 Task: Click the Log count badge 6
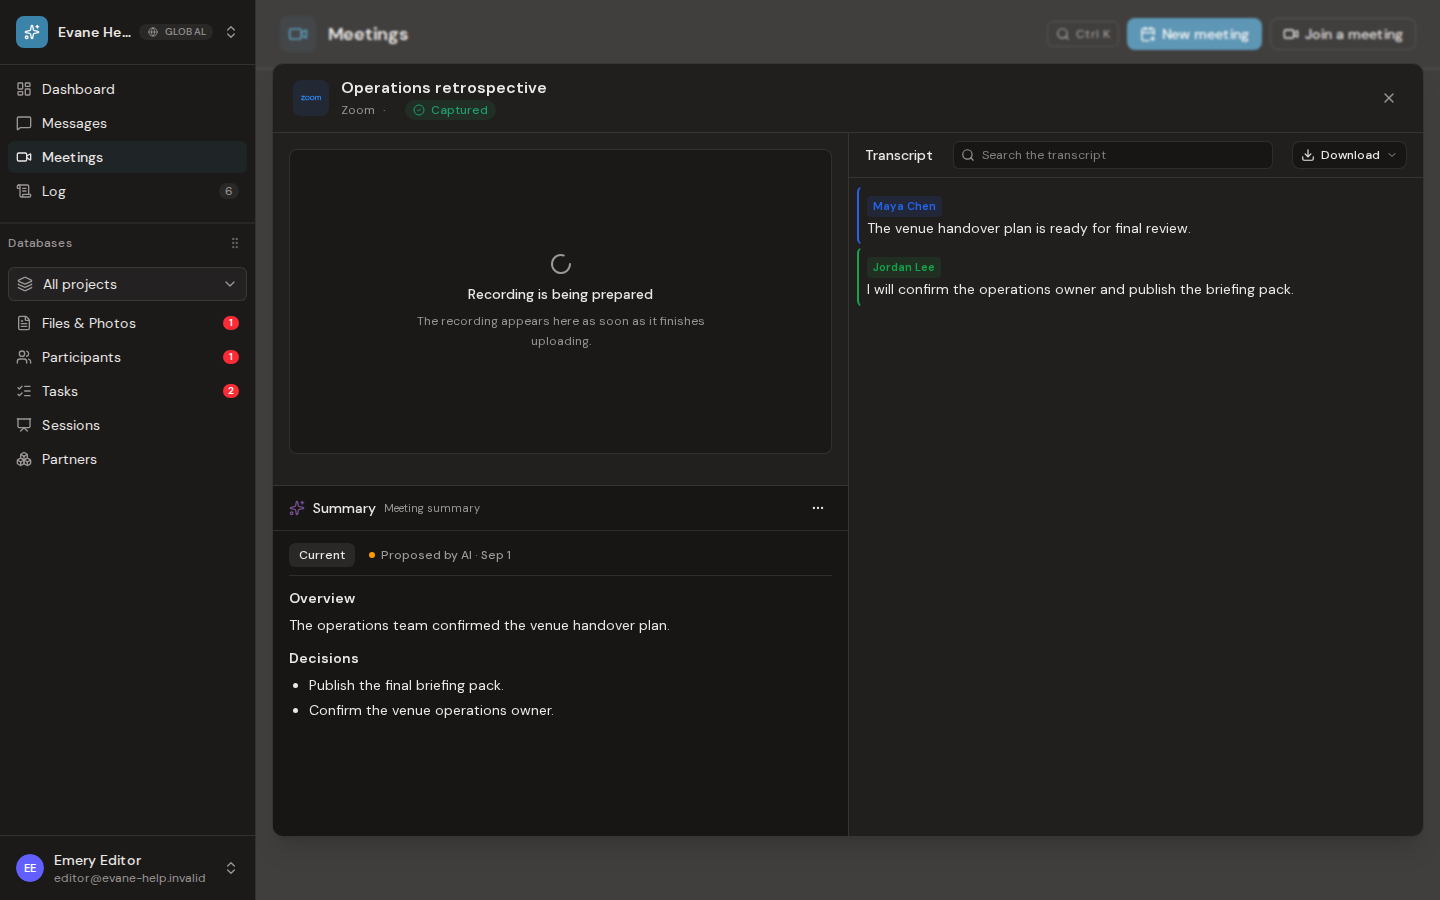coord(229,191)
